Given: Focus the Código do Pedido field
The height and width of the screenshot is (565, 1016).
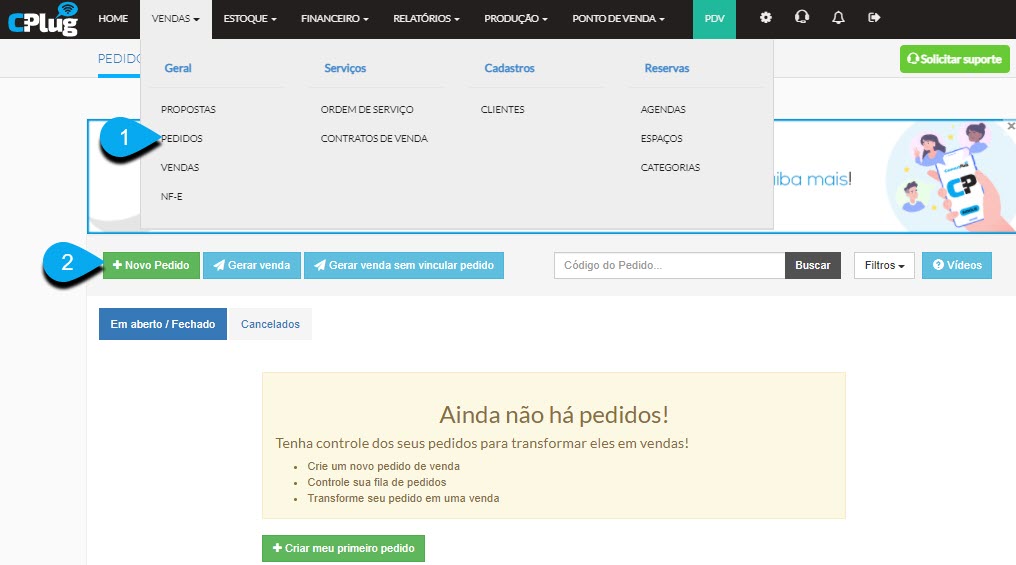Looking at the screenshot, I should point(669,265).
